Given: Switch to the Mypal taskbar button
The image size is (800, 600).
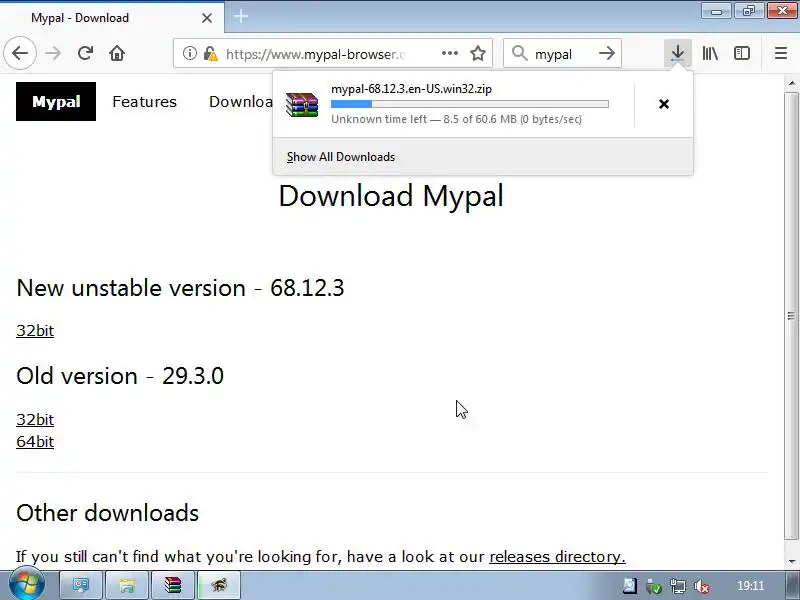Looking at the screenshot, I should [218, 585].
